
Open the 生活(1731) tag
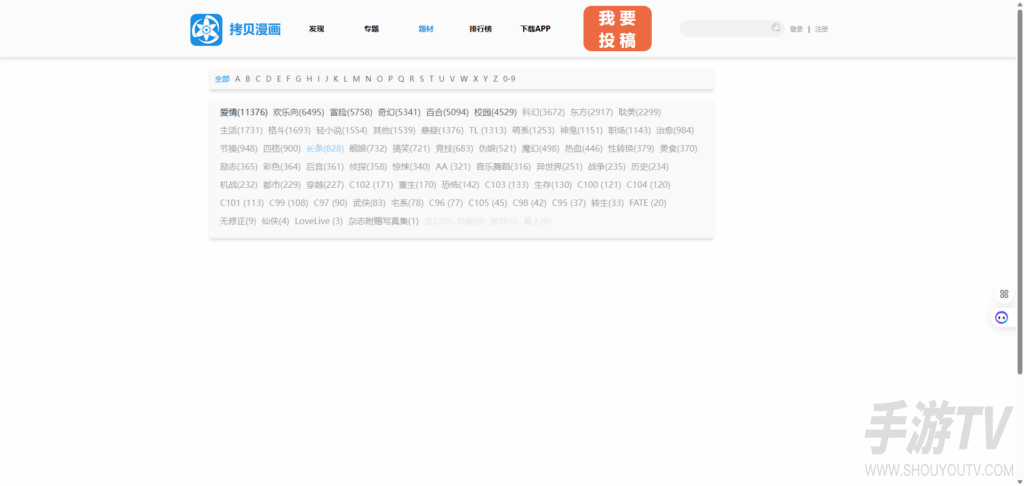click(x=241, y=131)
